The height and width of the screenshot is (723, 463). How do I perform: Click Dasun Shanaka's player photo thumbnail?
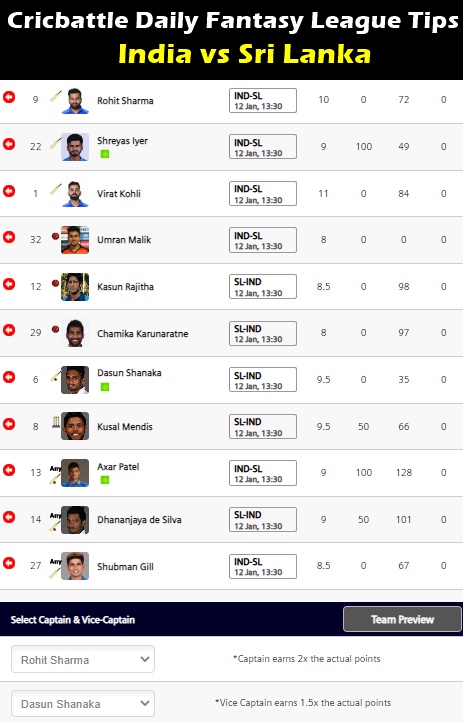tap(75, 379)
